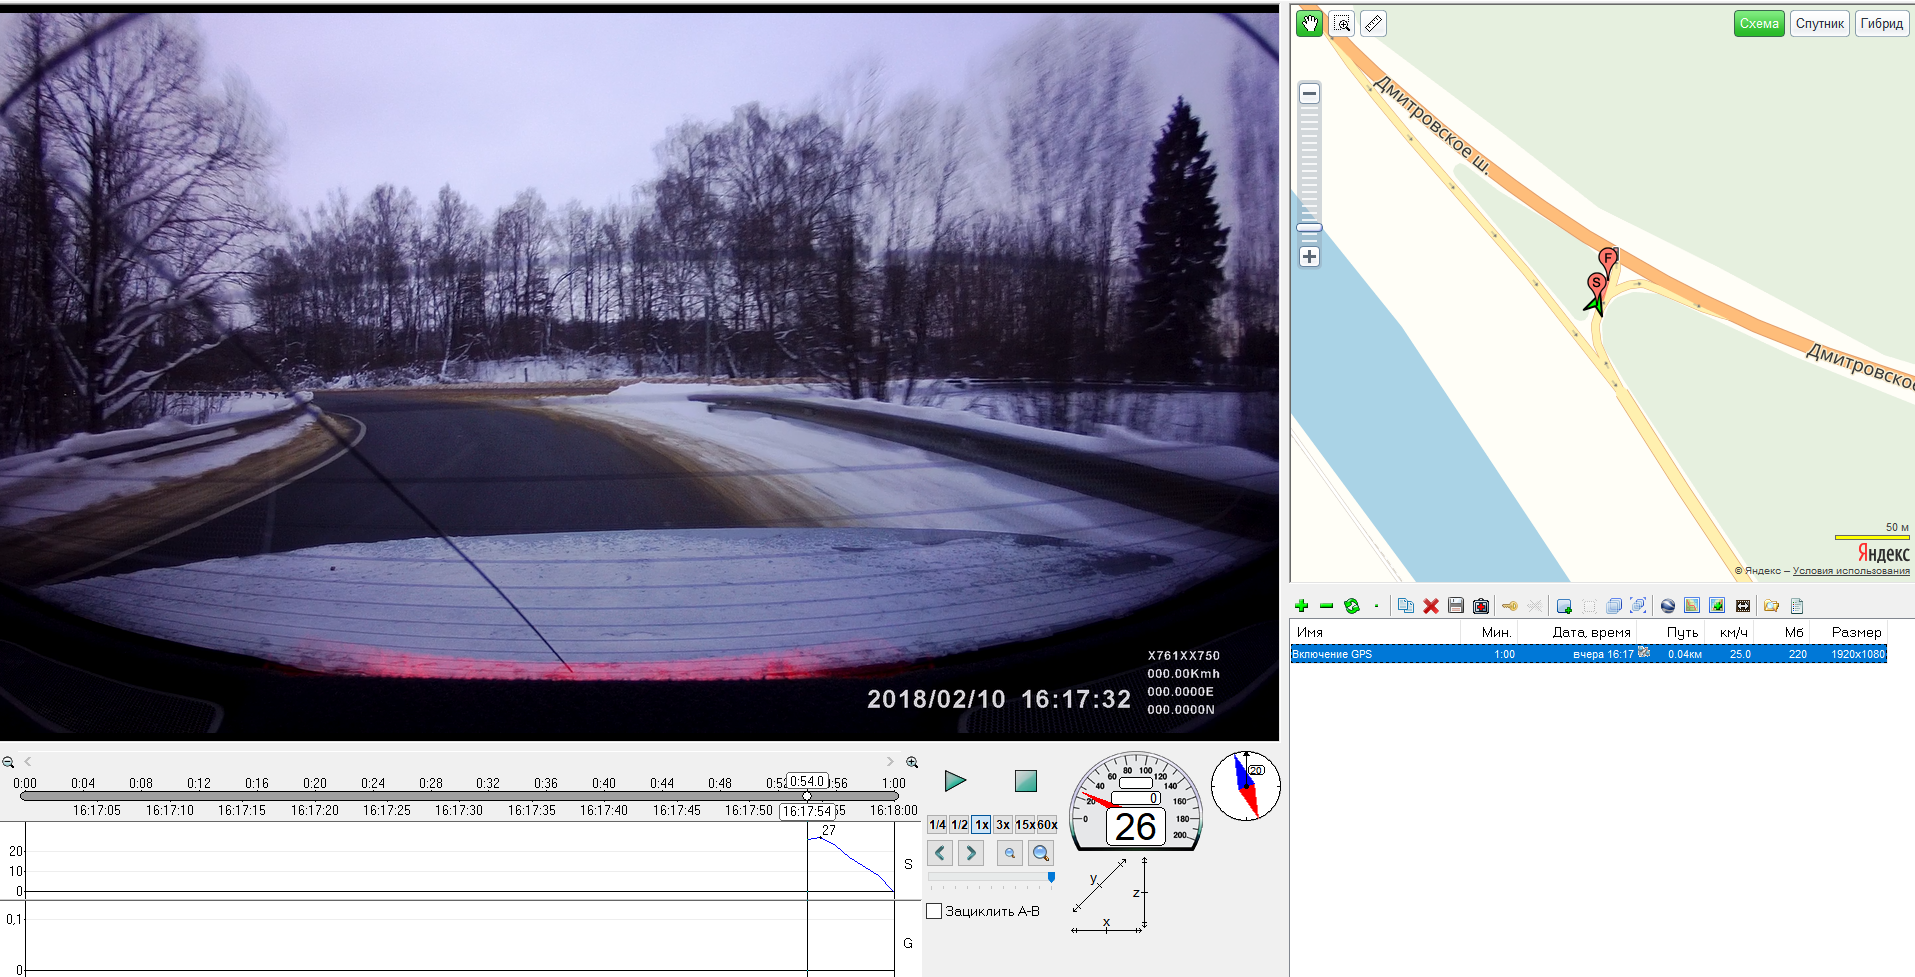The width and height of the screenshot is (1915, 977).
Task: Switch map to Спутник view
Action: tap(1819, 24)
